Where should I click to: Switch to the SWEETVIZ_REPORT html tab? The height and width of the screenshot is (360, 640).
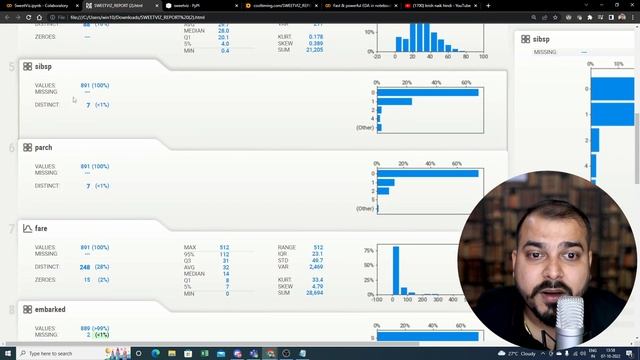coord(122,6)
